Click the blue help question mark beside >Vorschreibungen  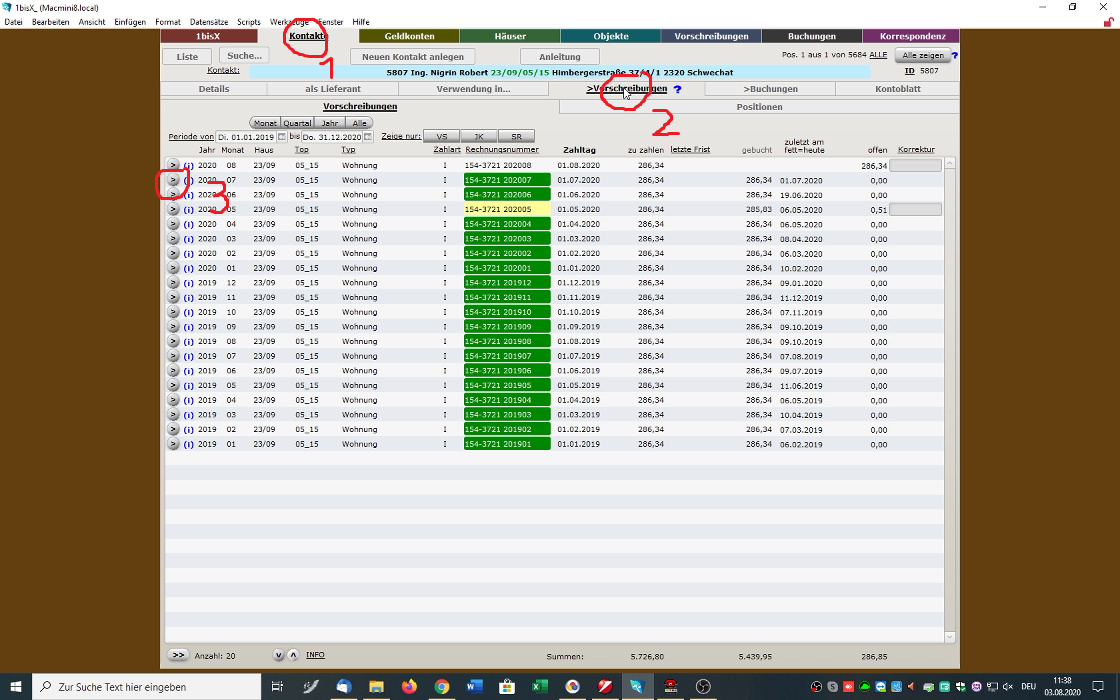click(x=677, y=89)
